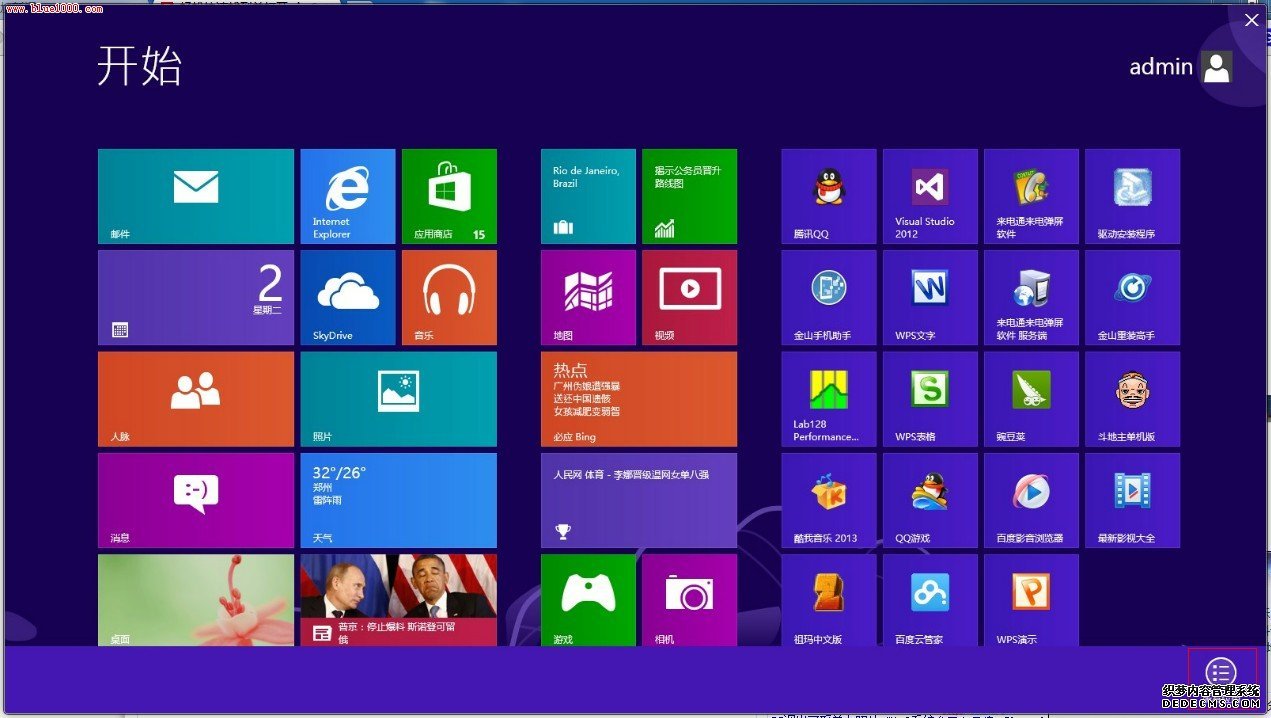Open the Finance tile with chart icon
1271x718 pixels.
coord(689,196)
